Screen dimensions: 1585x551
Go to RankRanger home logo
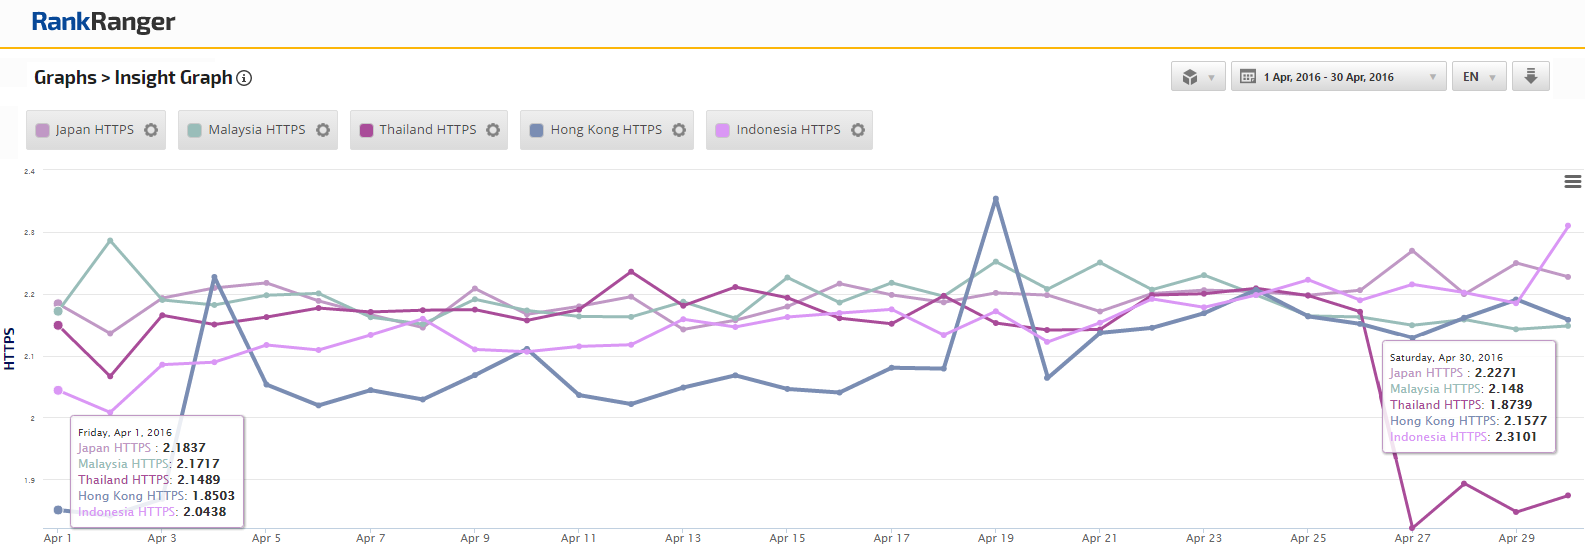point(103,22)
